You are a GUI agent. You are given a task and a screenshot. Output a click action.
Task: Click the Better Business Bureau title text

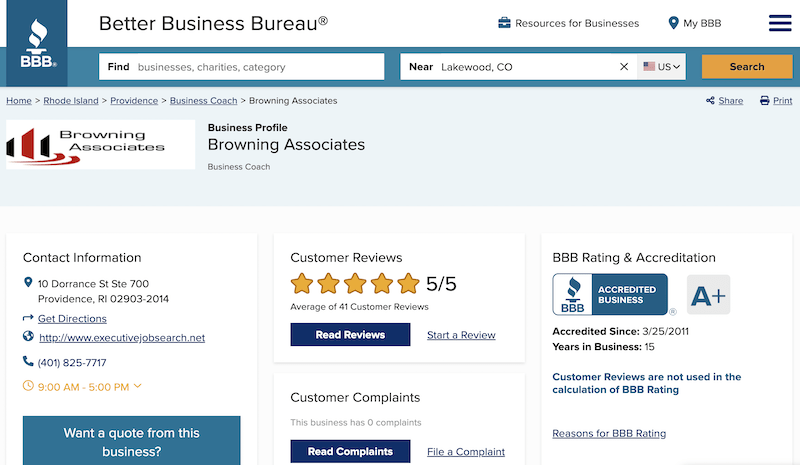[213, 23]
